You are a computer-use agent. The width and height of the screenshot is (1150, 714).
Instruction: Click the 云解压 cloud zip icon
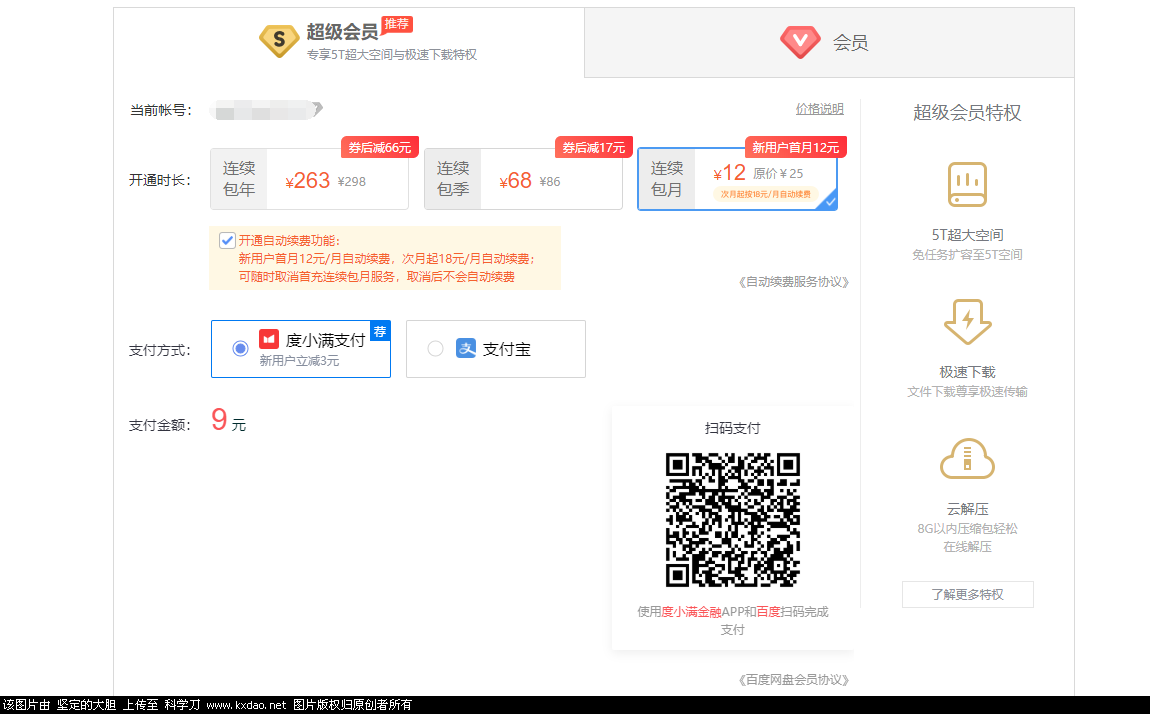coord(967,458)
